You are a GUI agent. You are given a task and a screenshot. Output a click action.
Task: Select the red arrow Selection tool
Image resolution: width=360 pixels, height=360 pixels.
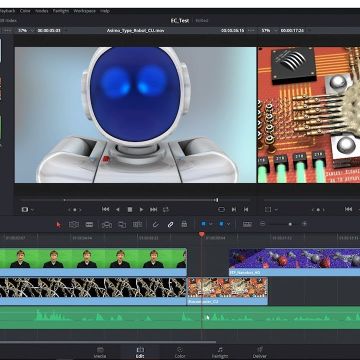pos(59,224)
